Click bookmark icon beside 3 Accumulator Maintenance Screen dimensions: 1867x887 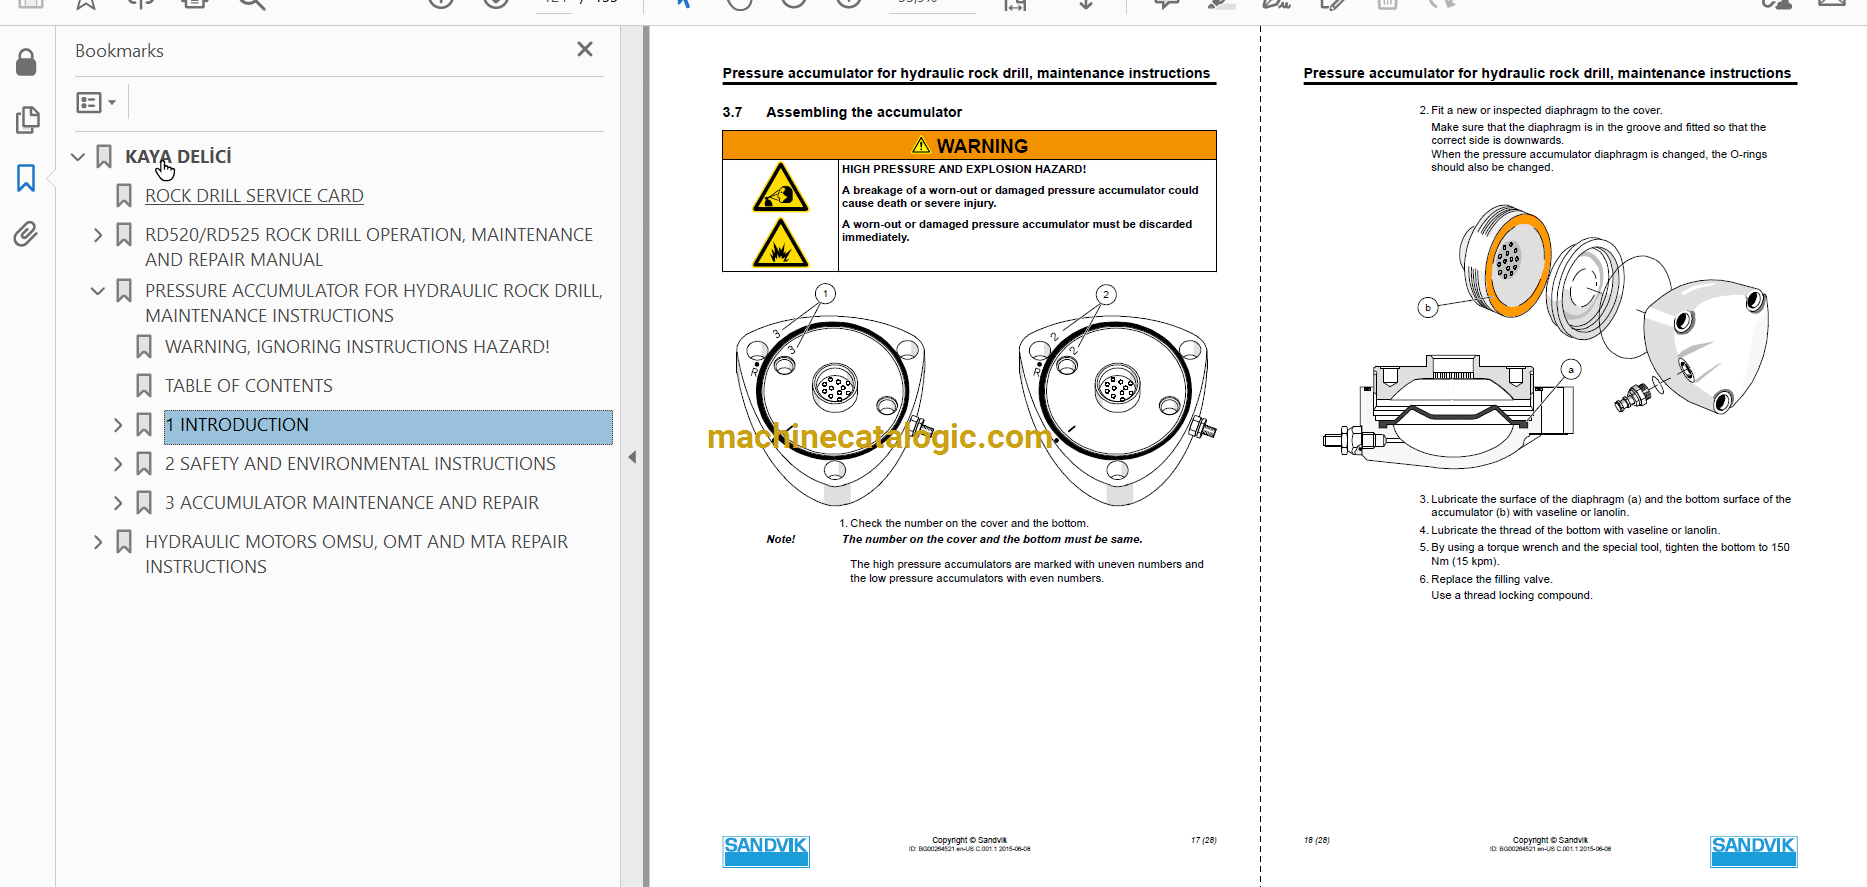pos(144,503)
